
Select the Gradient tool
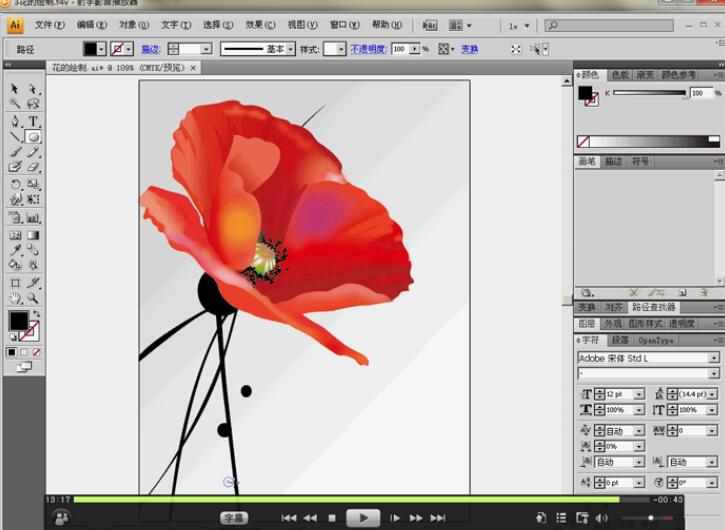pyautogui.click(x=33, y=235)
